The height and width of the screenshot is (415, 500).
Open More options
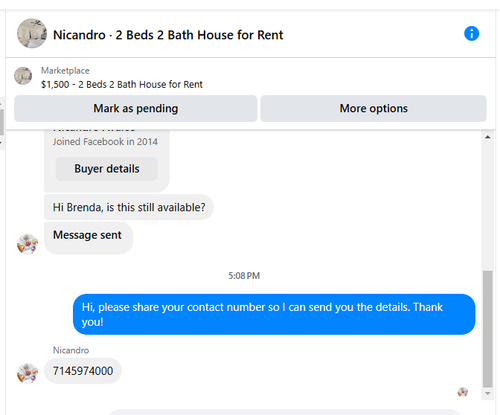tap(373, 108)
